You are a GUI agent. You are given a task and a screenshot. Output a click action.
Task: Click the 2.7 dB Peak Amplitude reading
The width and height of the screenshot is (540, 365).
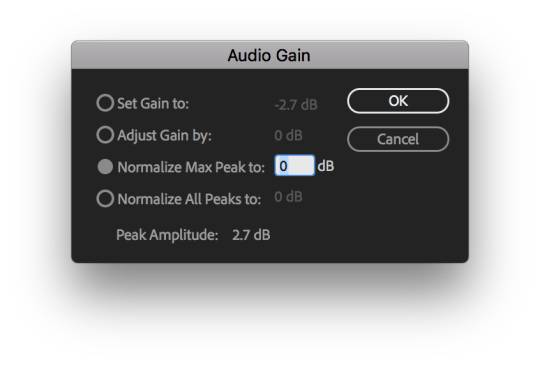pos(251,235)
